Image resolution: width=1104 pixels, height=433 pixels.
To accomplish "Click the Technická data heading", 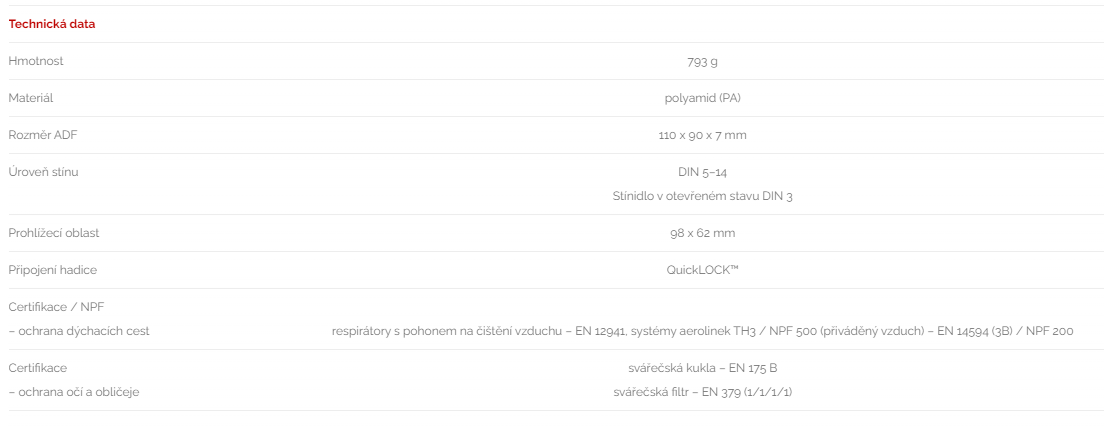I will tap(51, 24).
